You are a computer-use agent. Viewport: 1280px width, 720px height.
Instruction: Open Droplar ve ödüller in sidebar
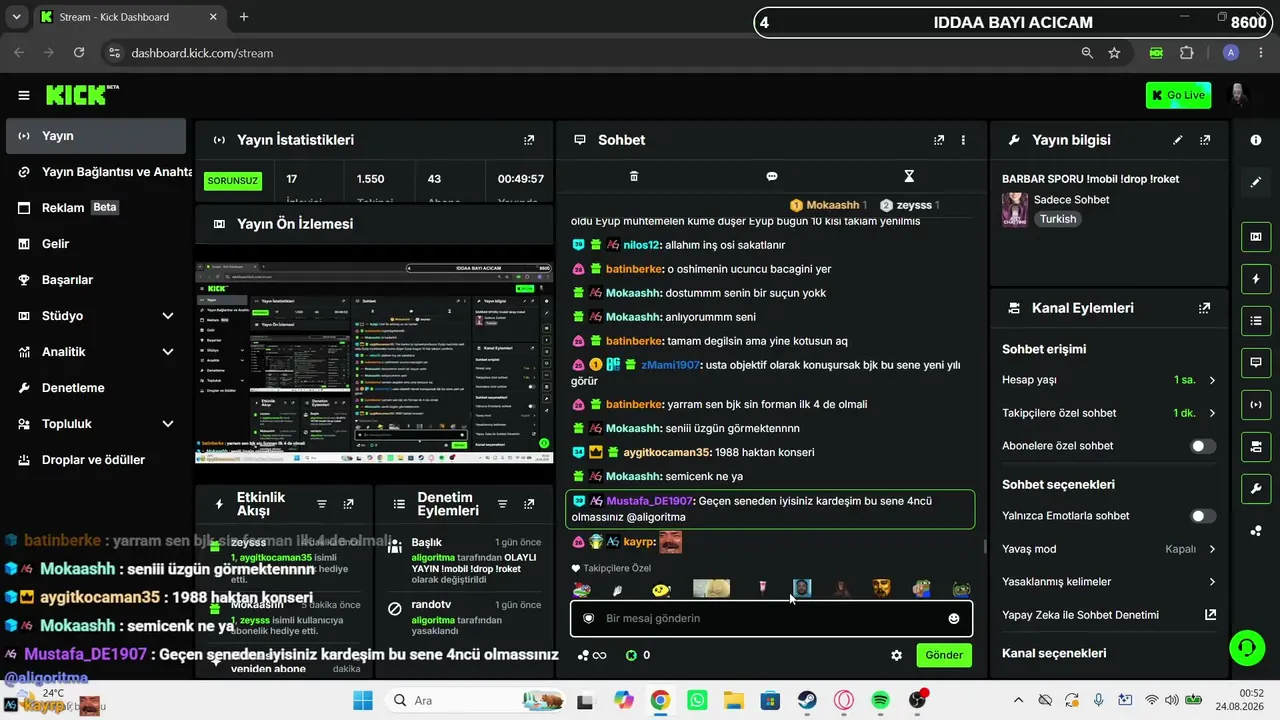click(x=96, y=460)
